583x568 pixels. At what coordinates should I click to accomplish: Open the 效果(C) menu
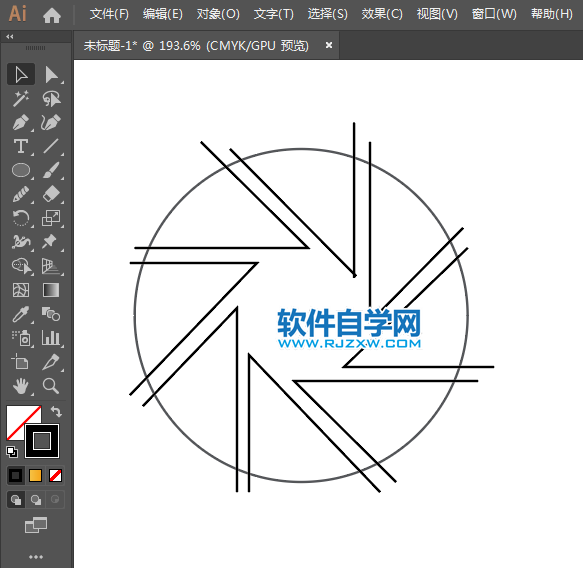click(x=382, y=14)
